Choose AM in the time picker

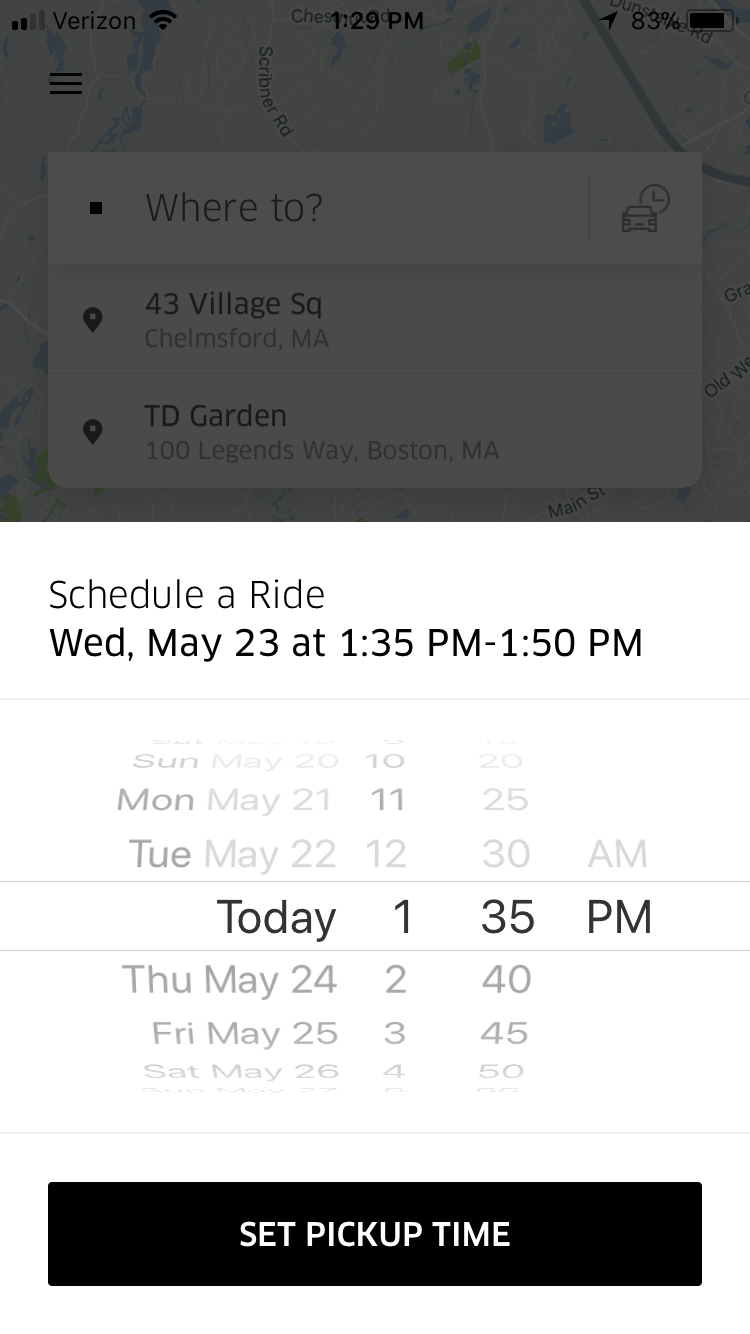pyautogui.click(x=618, y=854)
